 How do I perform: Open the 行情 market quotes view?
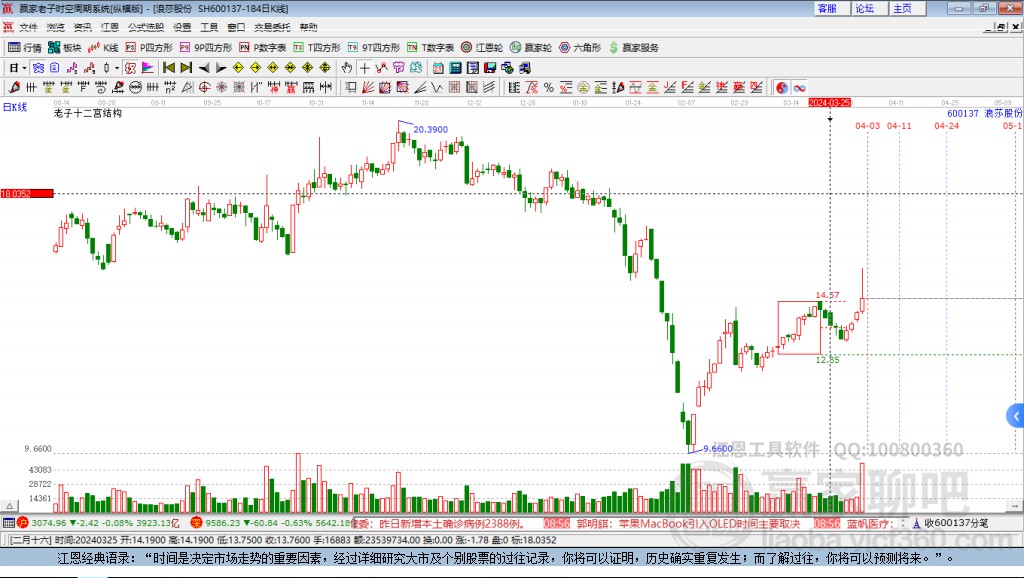coord(25,48)
